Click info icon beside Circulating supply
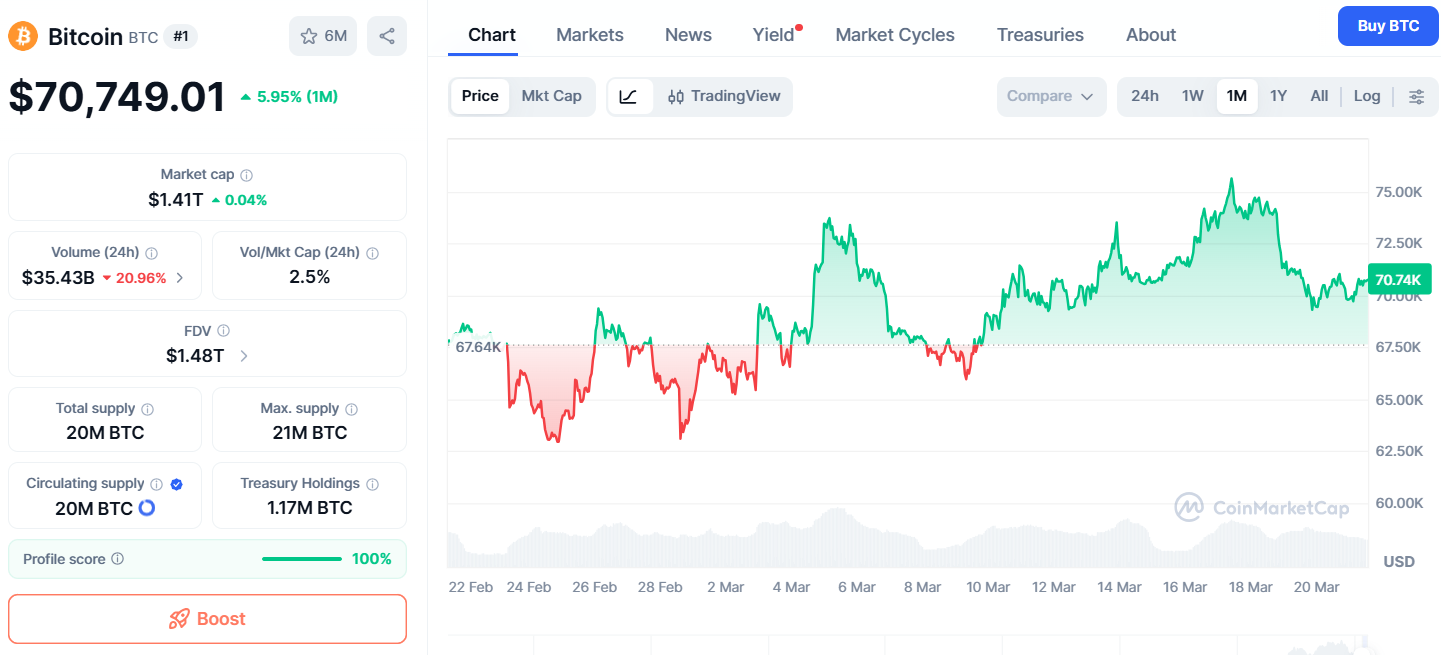The width and height of the screenshot is (1441, 655). 157,484
